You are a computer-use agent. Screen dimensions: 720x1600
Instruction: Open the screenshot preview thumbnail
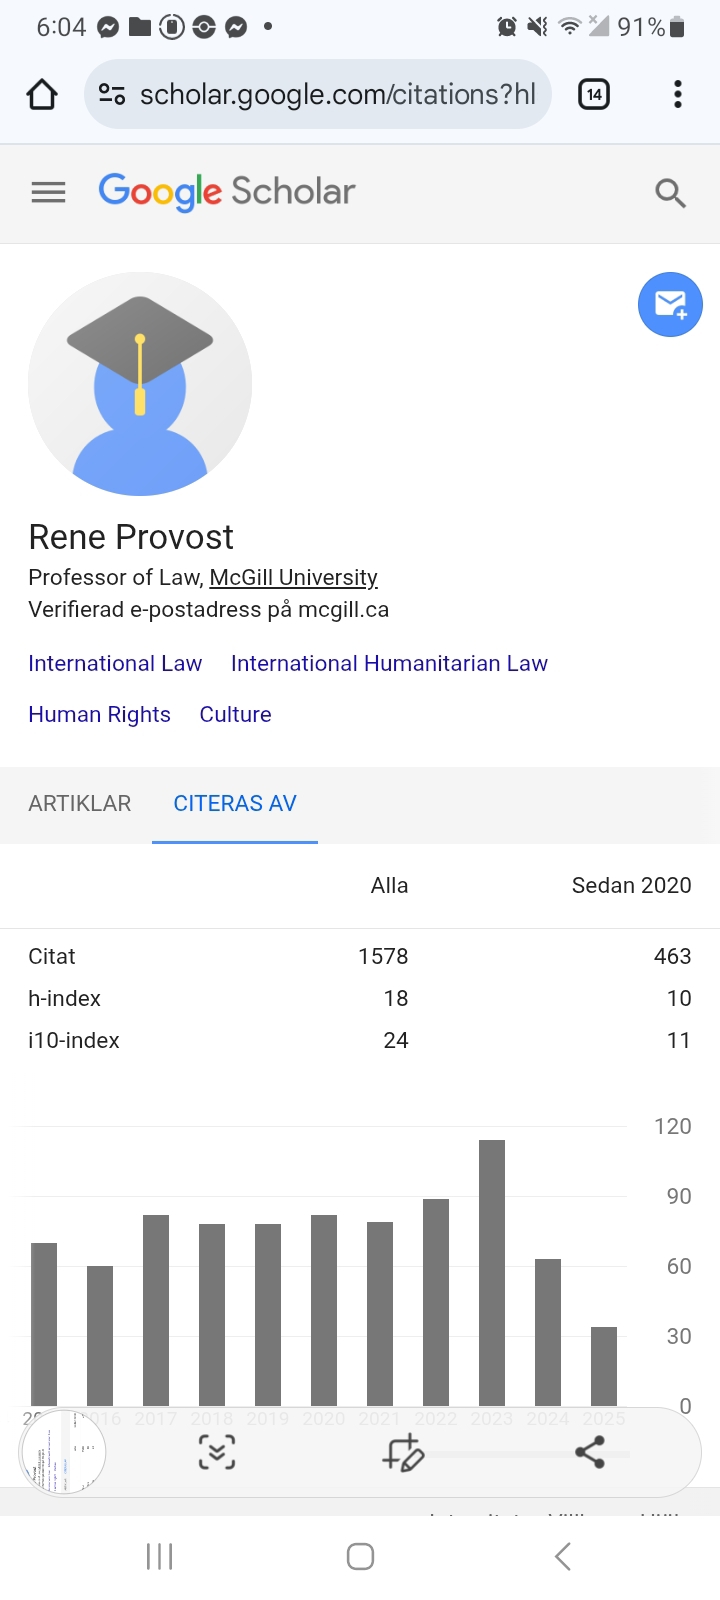[63, 1452]
